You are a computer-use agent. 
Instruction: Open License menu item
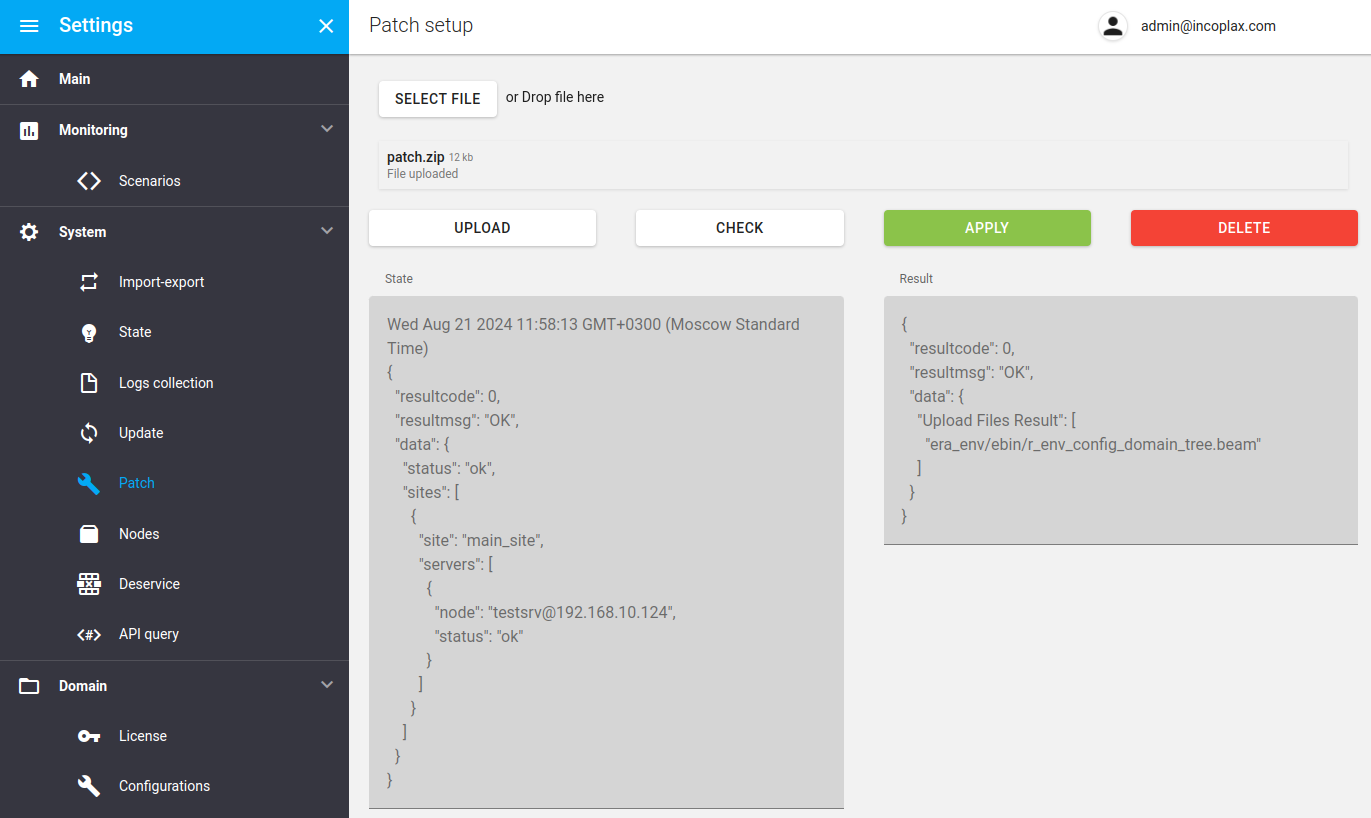[174, 736]
